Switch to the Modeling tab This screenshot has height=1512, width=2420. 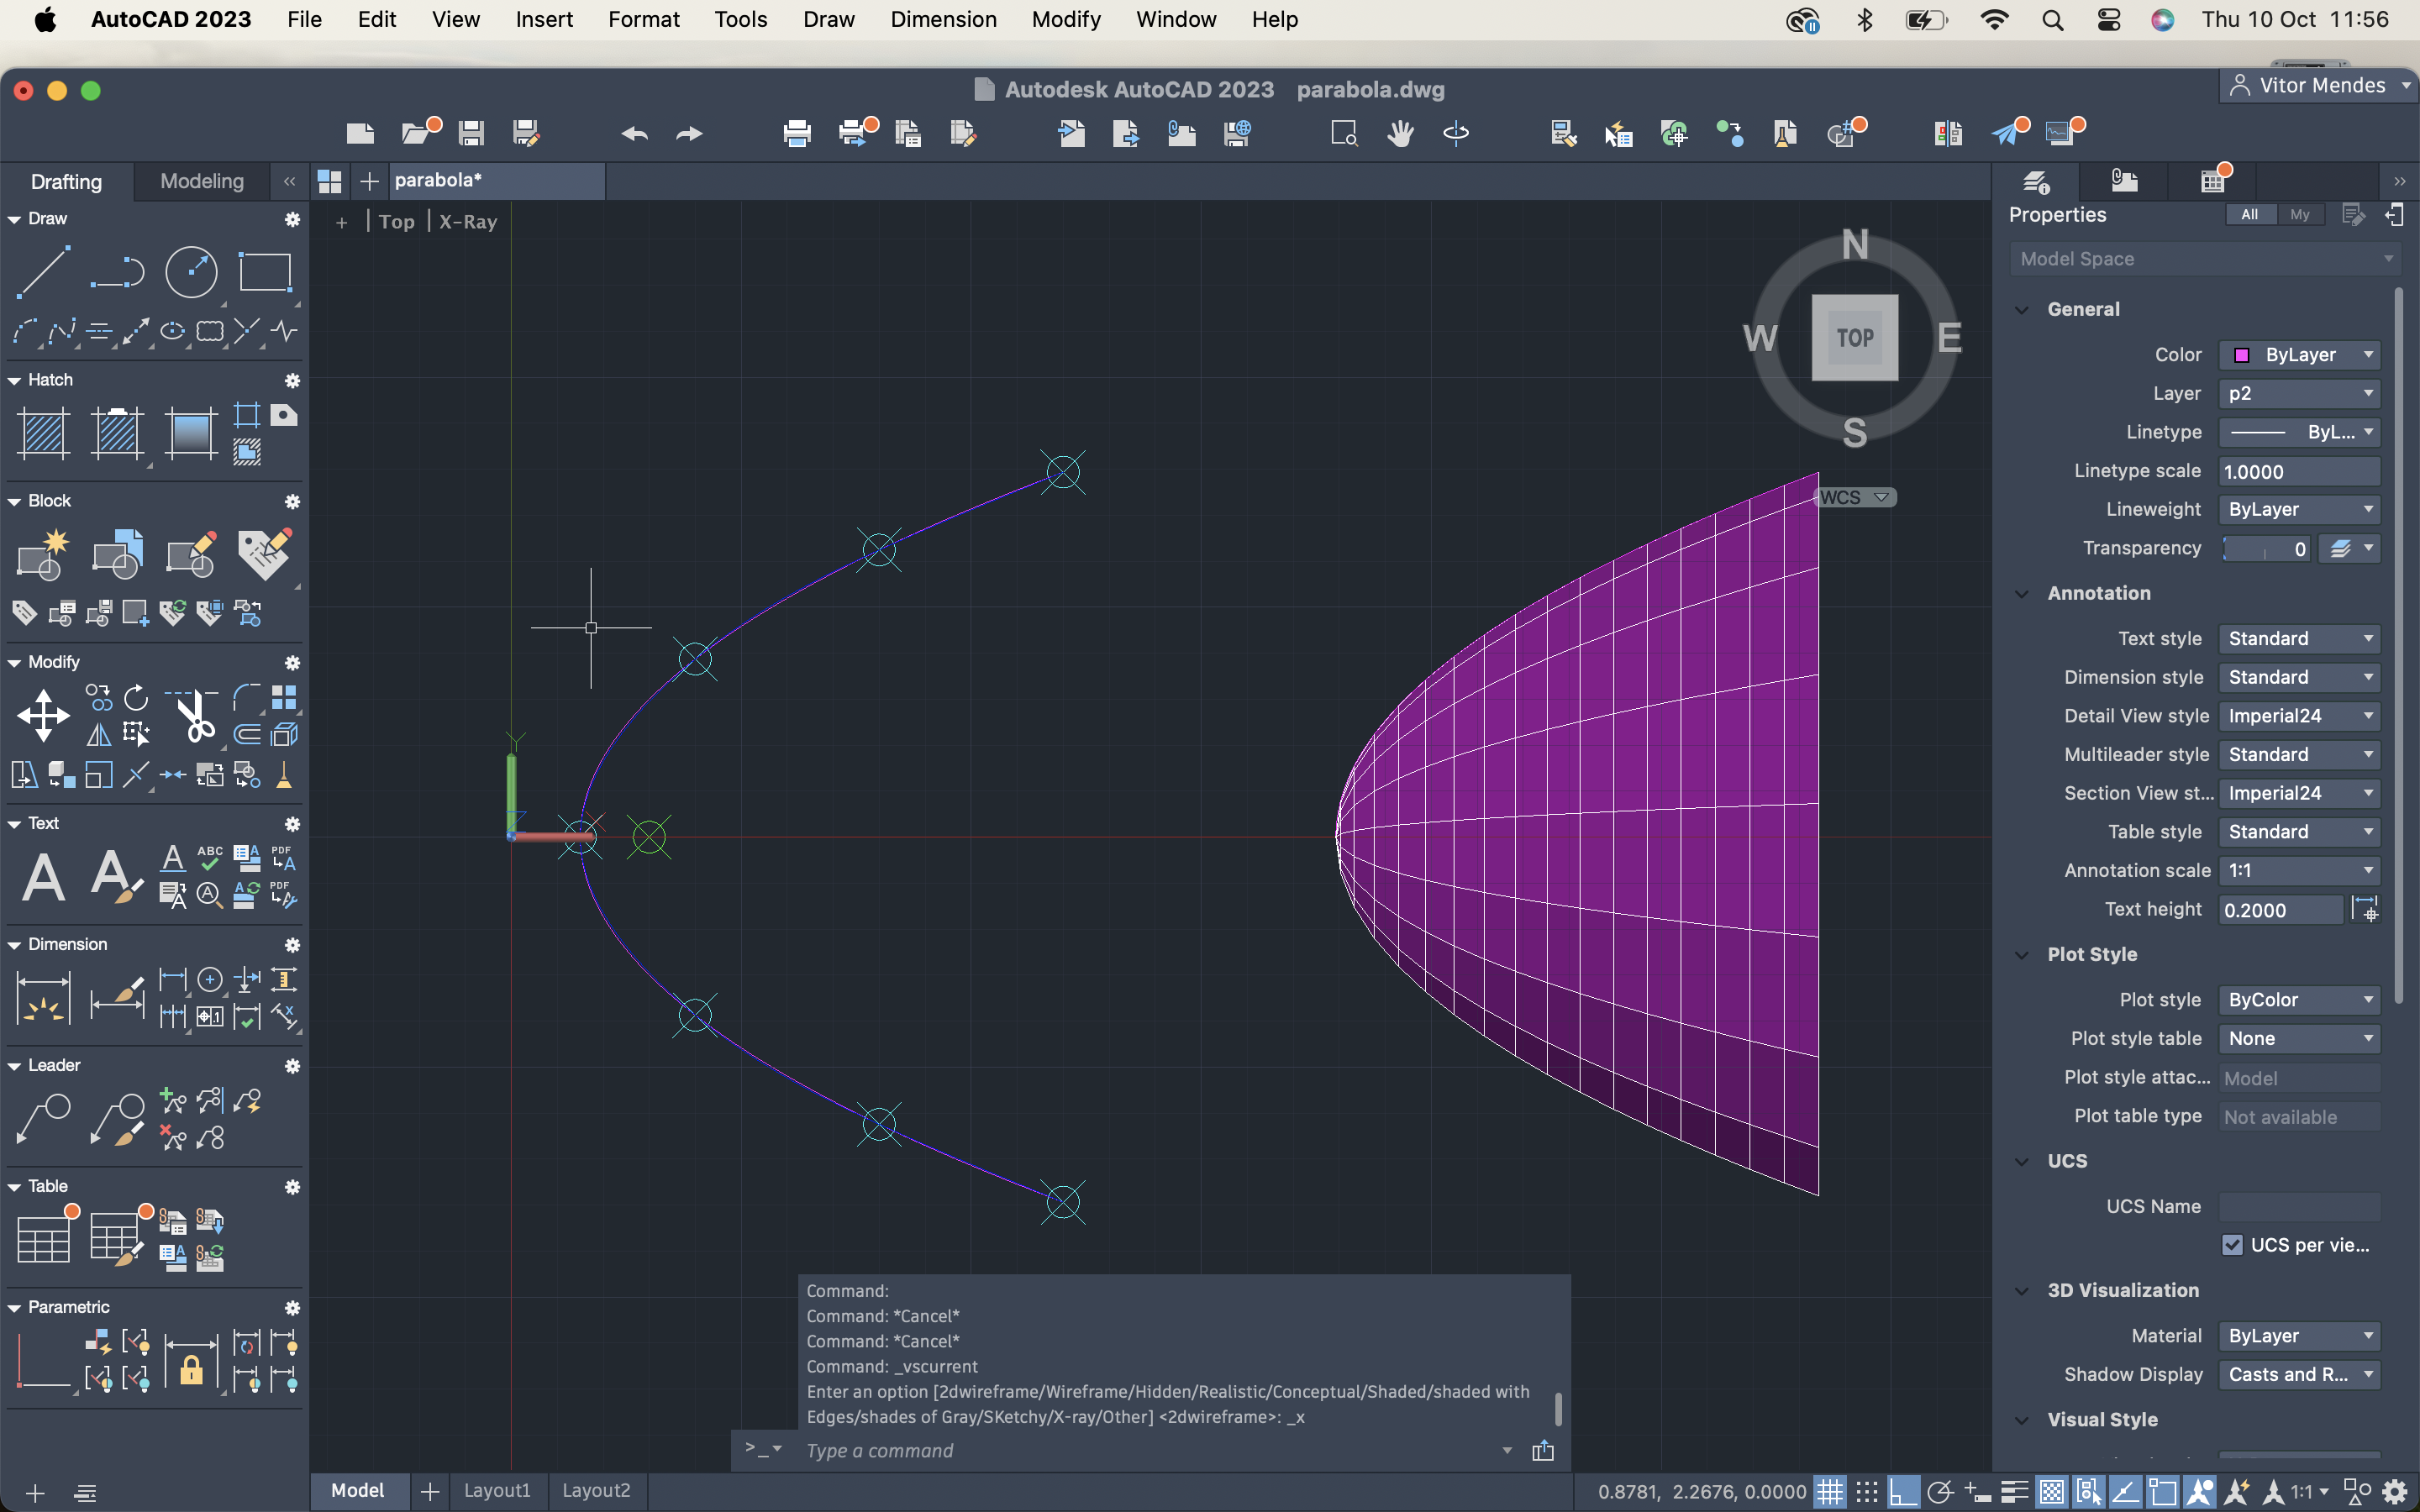pyautogui.click(x=202, y=181)
